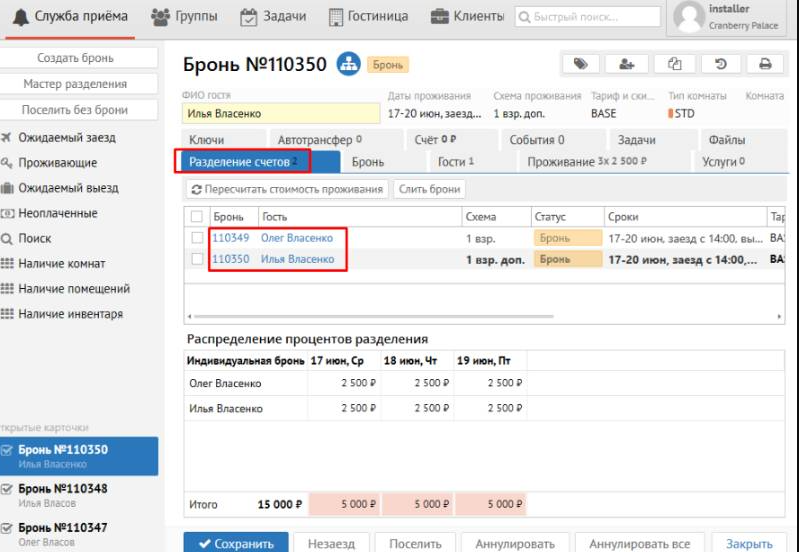799x552 pixels.
Task: Click the blue group hierarchy icon
Action: pos(348,64)
